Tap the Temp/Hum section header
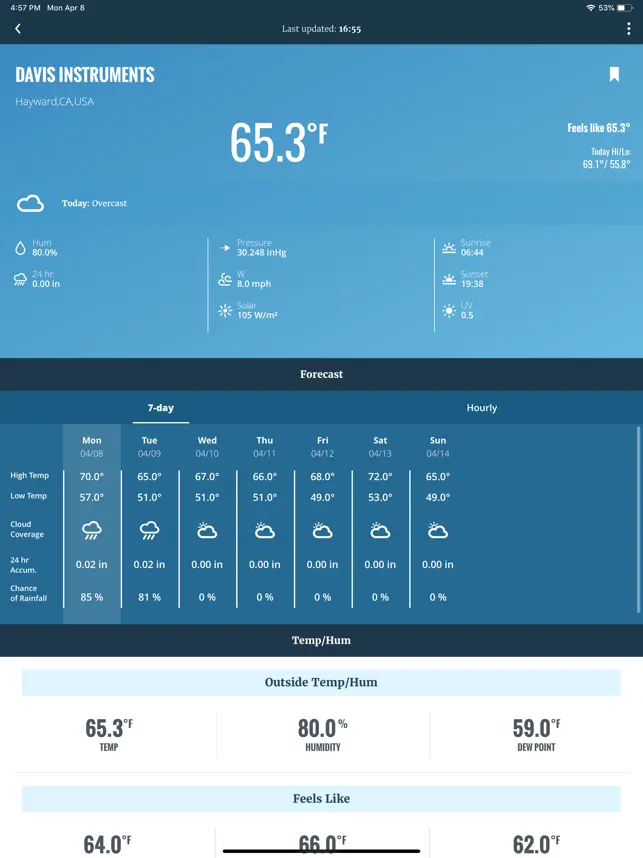 click(x=321, y=640)
